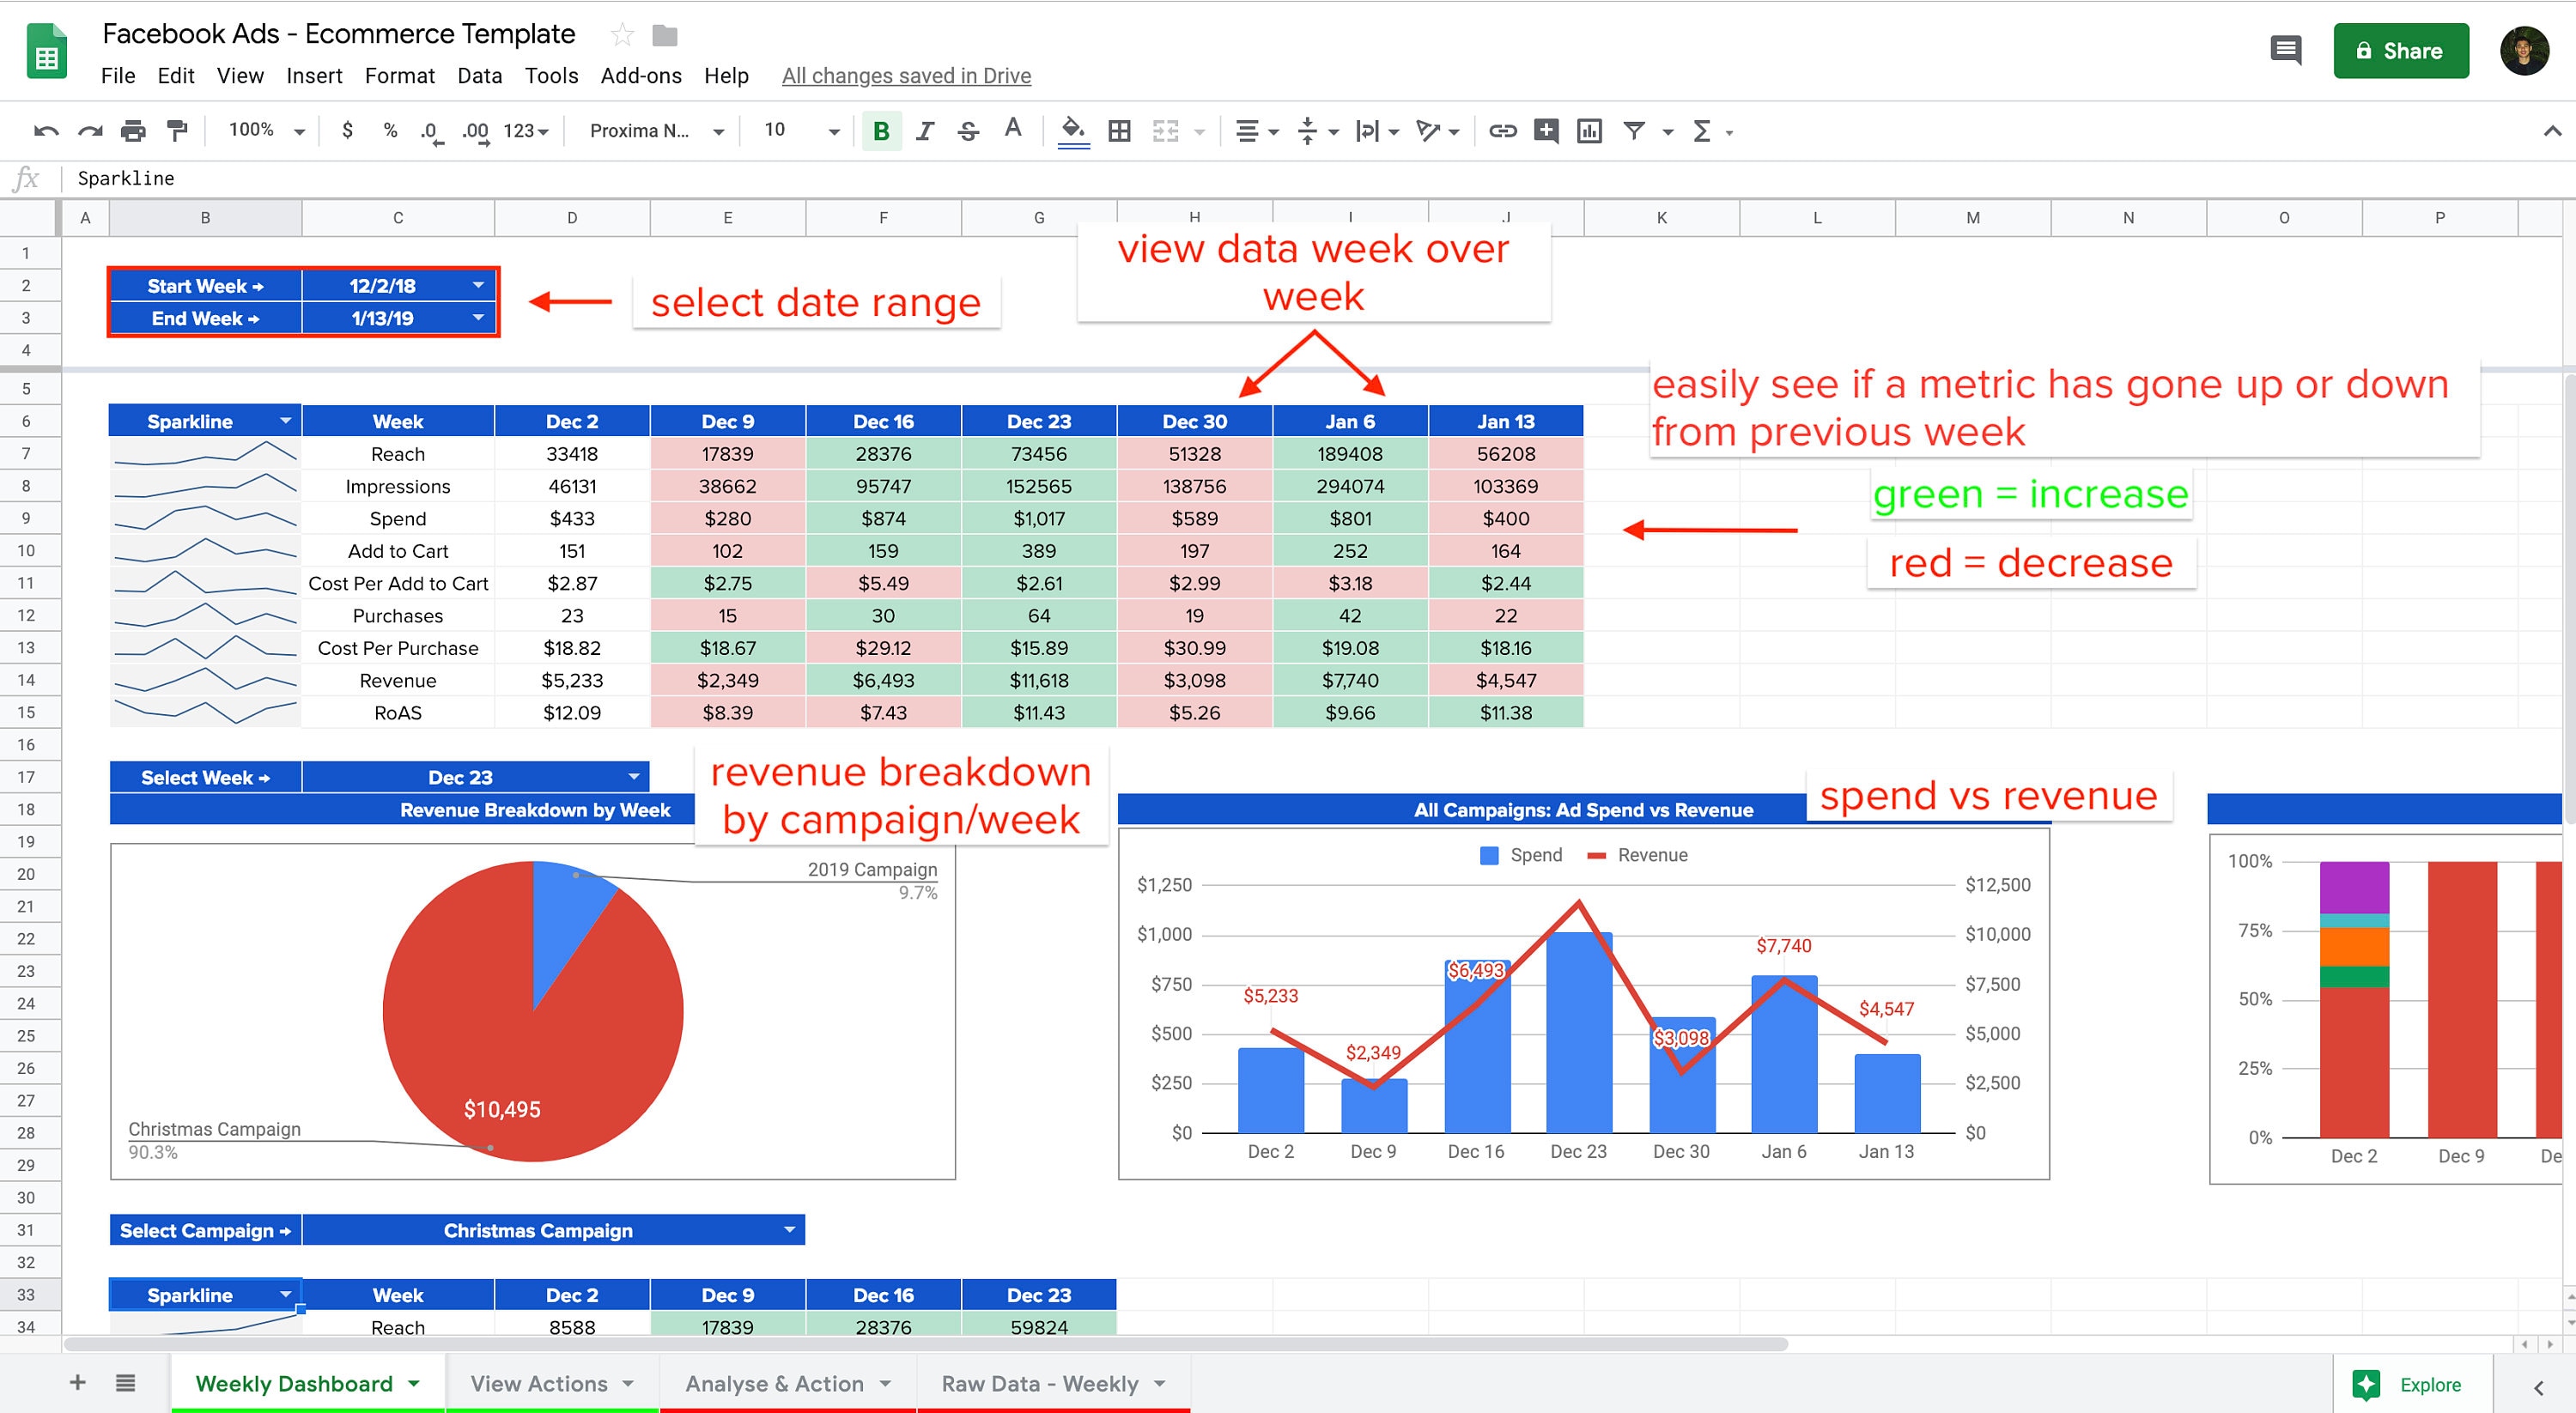Click the Share button
The image size is (2576, 1413).
[x=2400, y=50]
